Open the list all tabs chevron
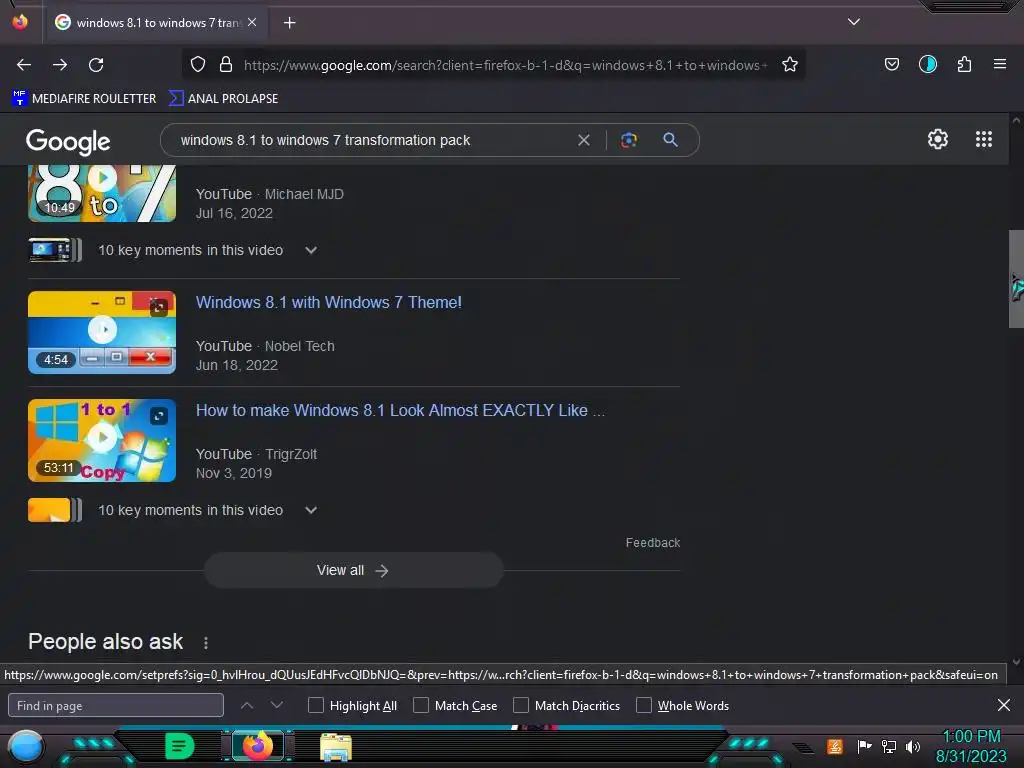The width and height of the screenshot is (1024, 768). tap(854, 22)
